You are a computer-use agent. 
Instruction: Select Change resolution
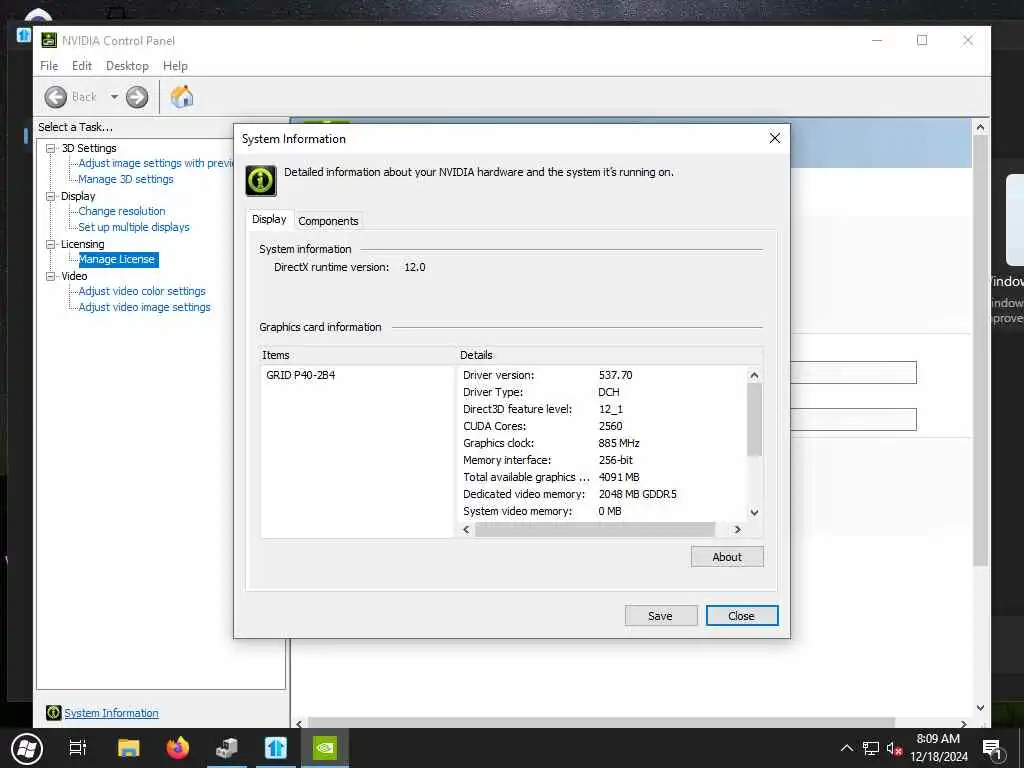[121, 211]
